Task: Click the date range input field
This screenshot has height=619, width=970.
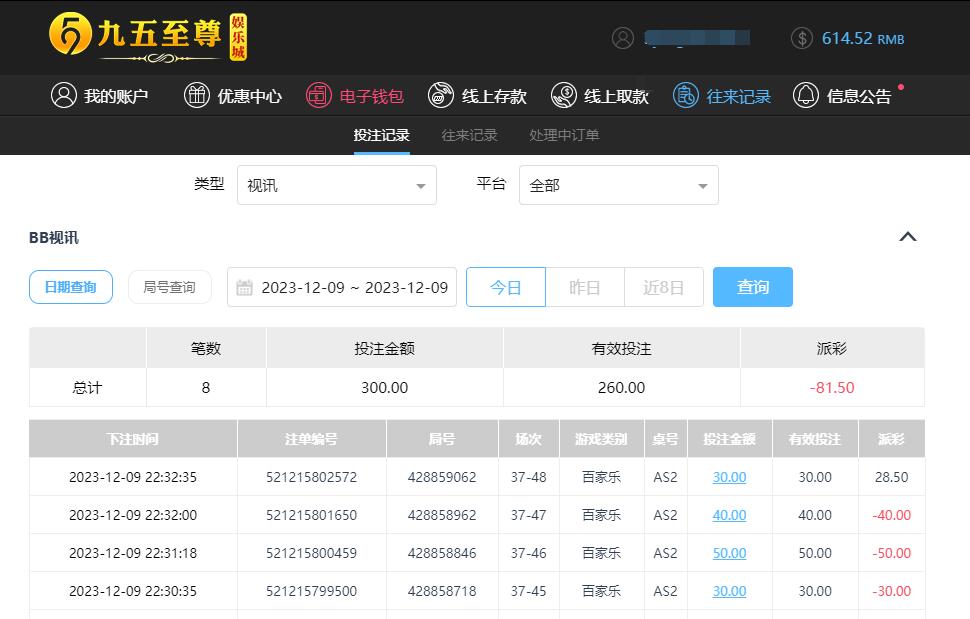Action: [x=341, y=287]
